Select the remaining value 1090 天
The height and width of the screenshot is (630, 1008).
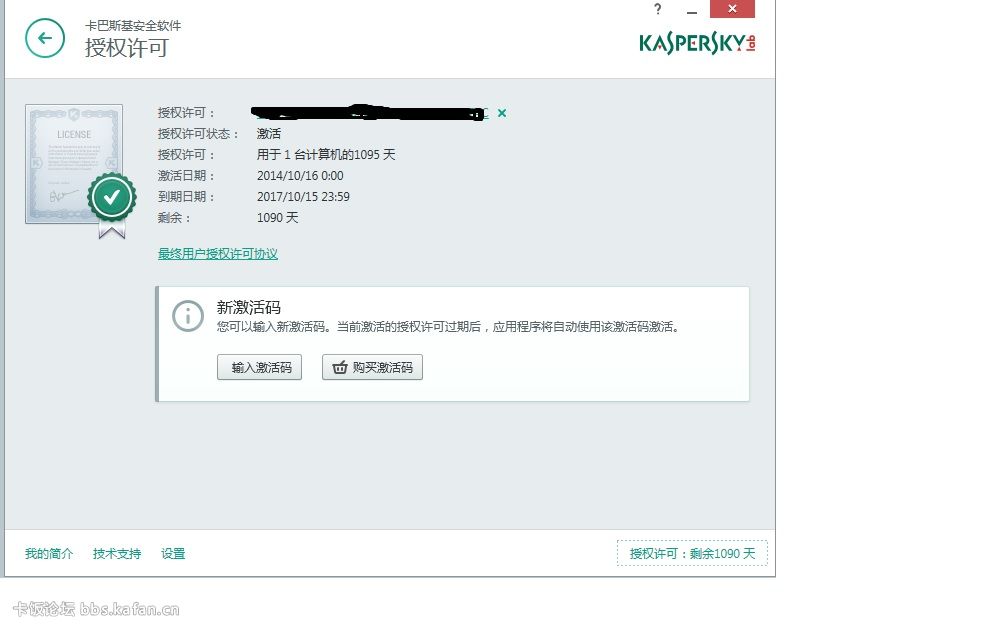click(278, 218)
